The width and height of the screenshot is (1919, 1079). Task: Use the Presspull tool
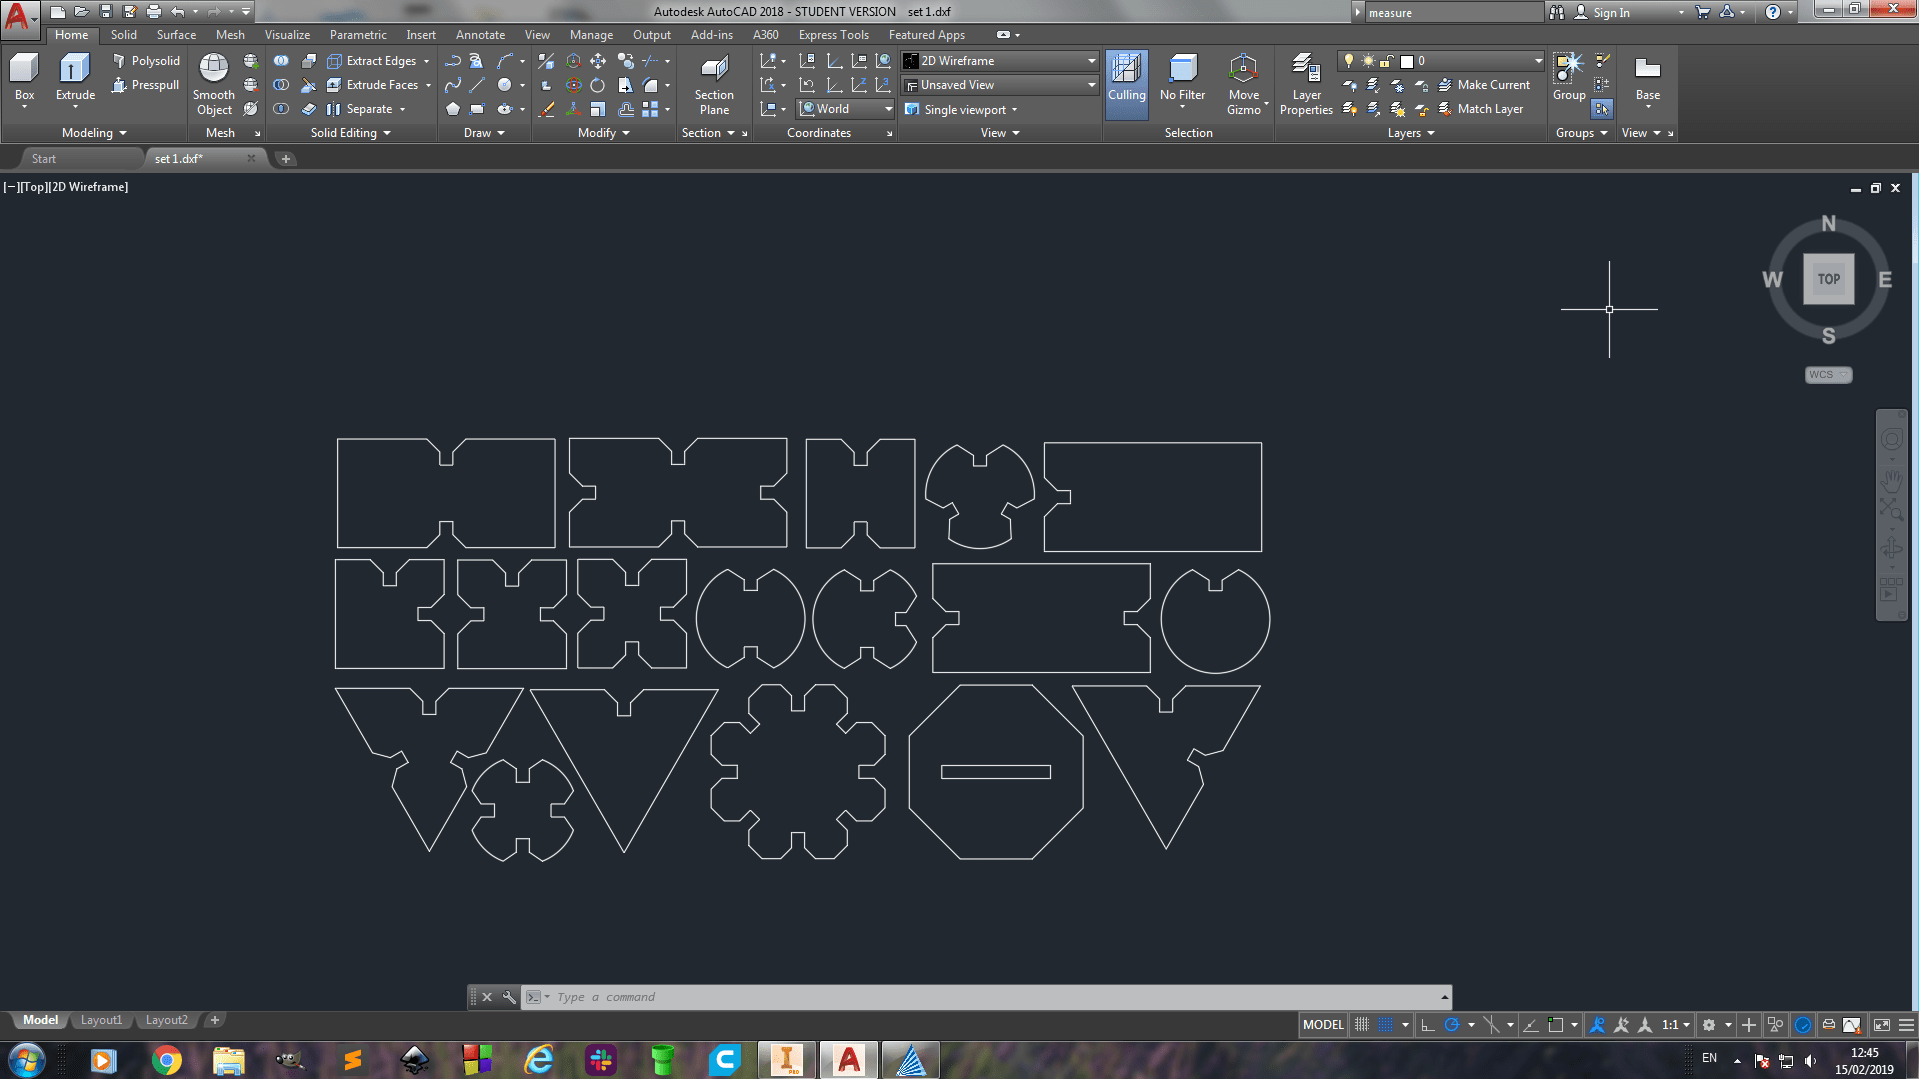click(x=146, y=85)
